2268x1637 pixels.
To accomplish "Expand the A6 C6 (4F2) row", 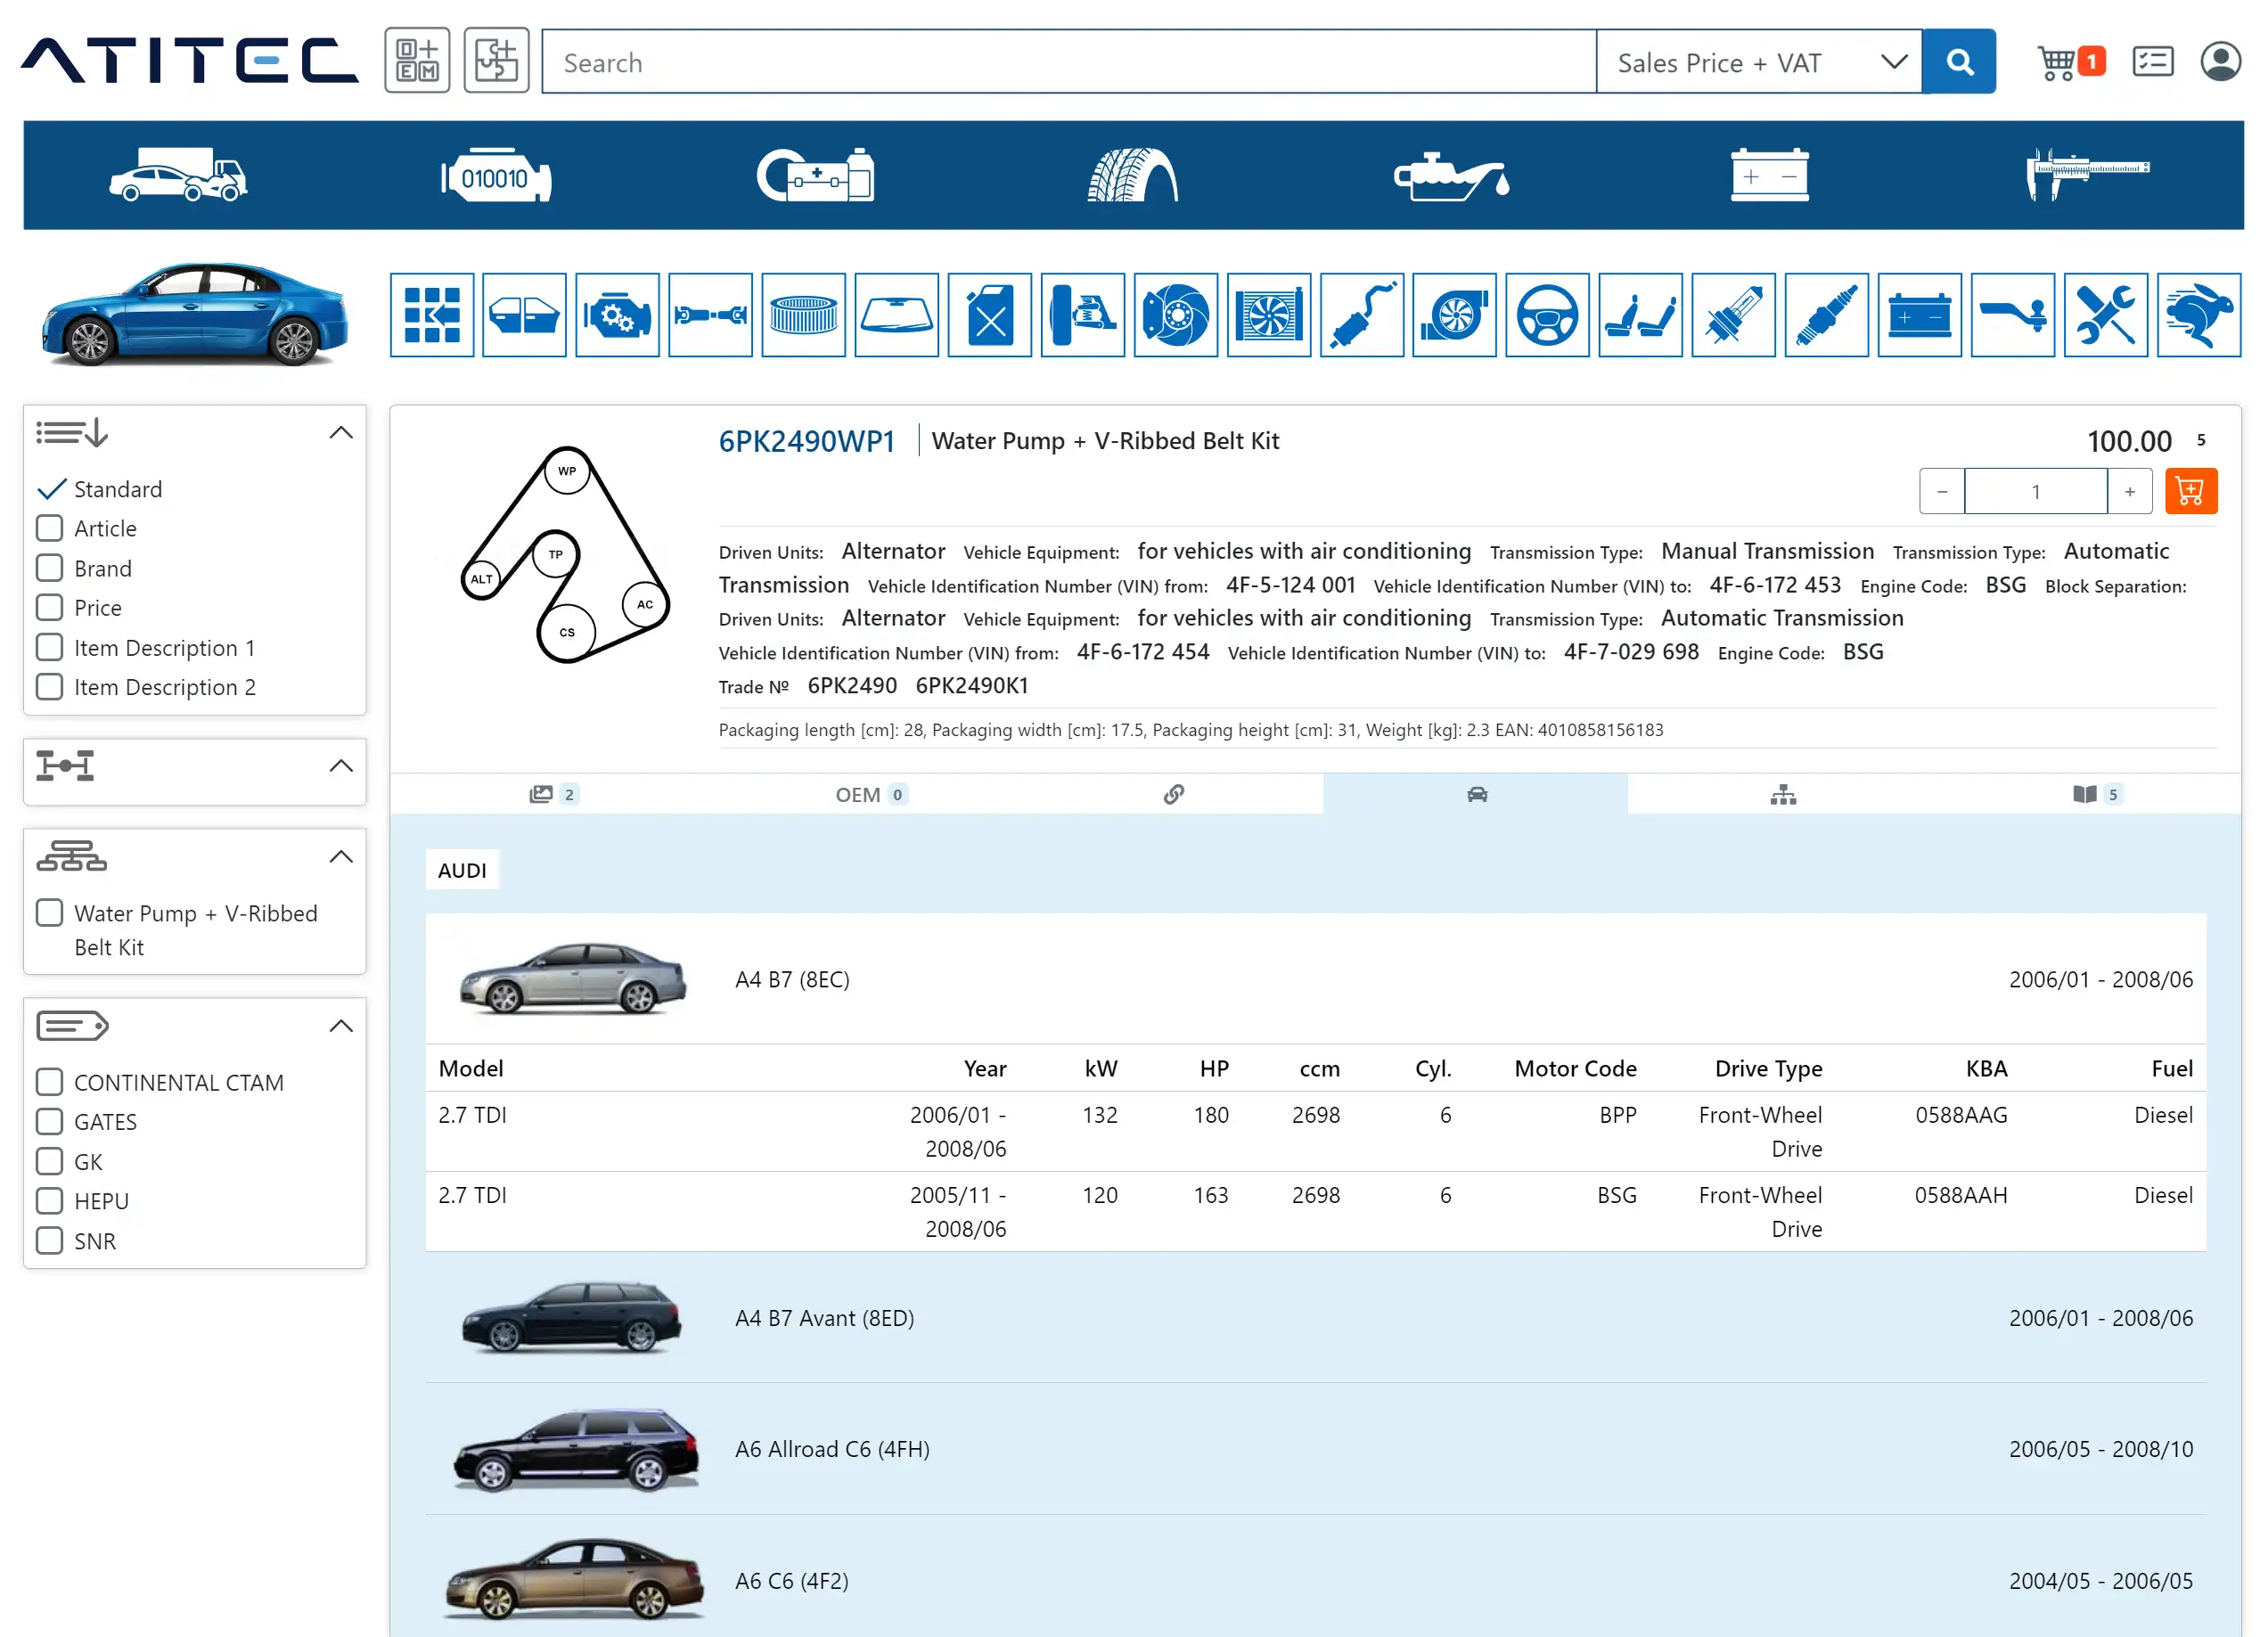I will pyautogui.click(x=1315, y=1580).
